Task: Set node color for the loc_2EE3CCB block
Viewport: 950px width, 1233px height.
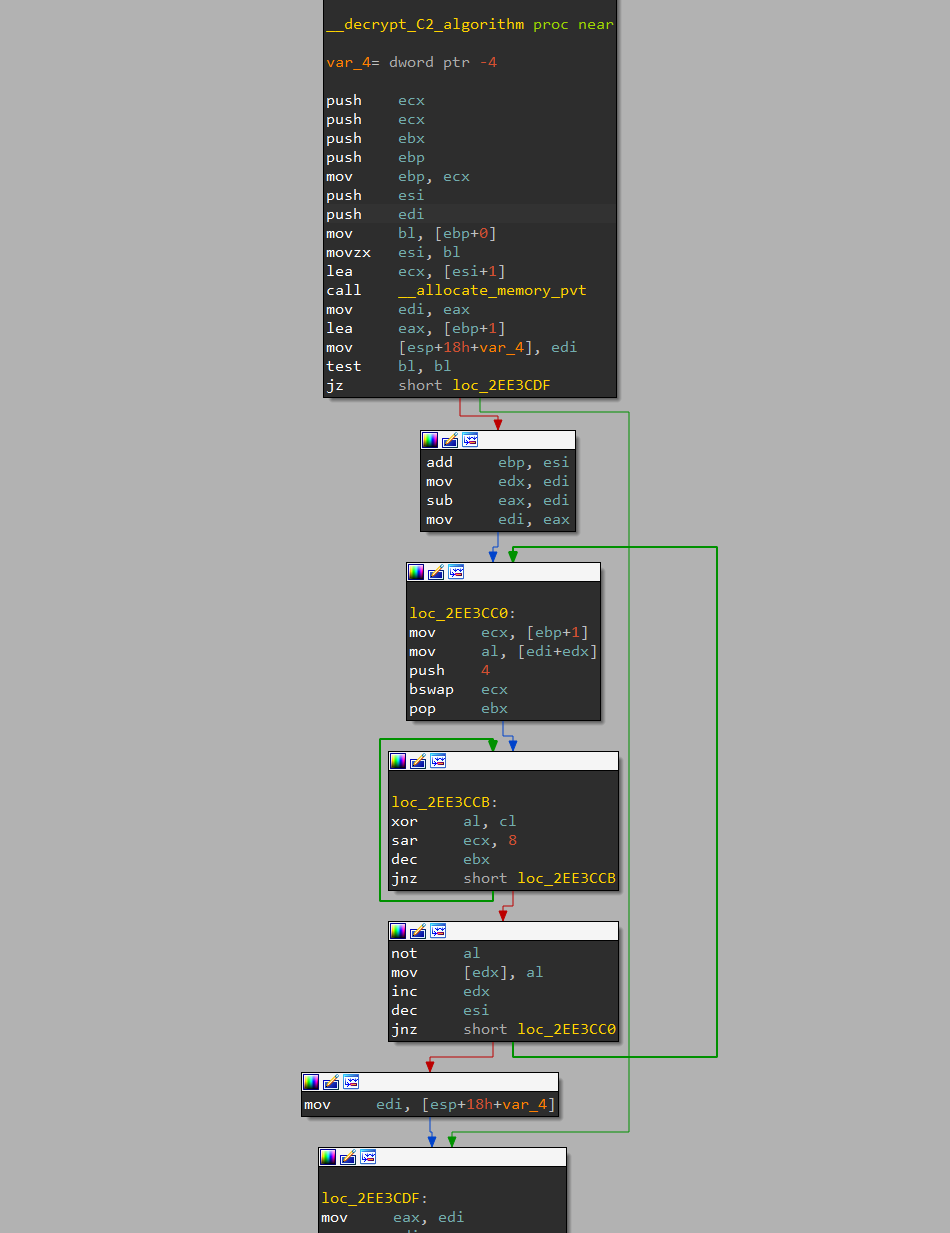Action: [398, 761]
